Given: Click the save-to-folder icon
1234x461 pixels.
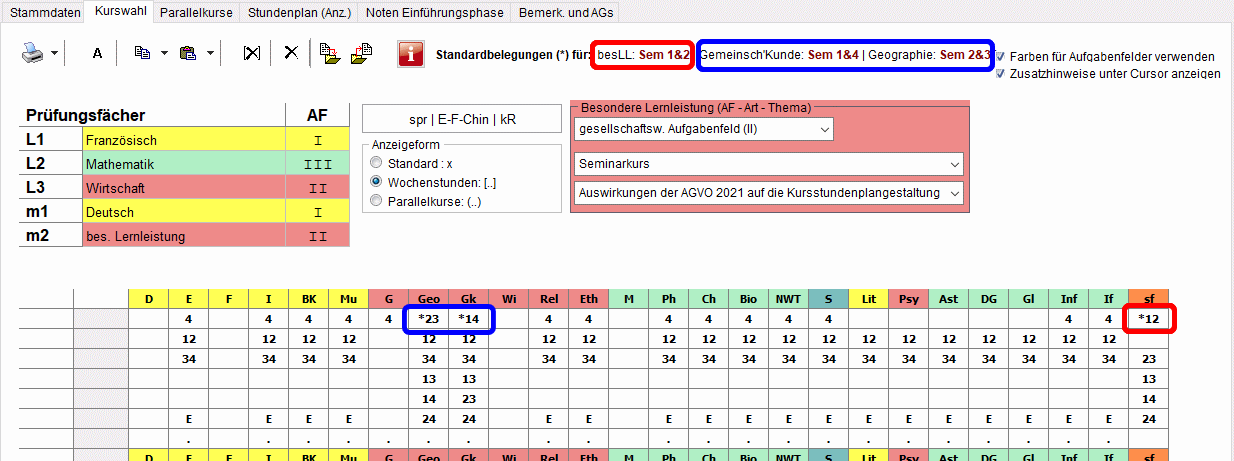Looking at the screenshot, I should click(329, 53).
